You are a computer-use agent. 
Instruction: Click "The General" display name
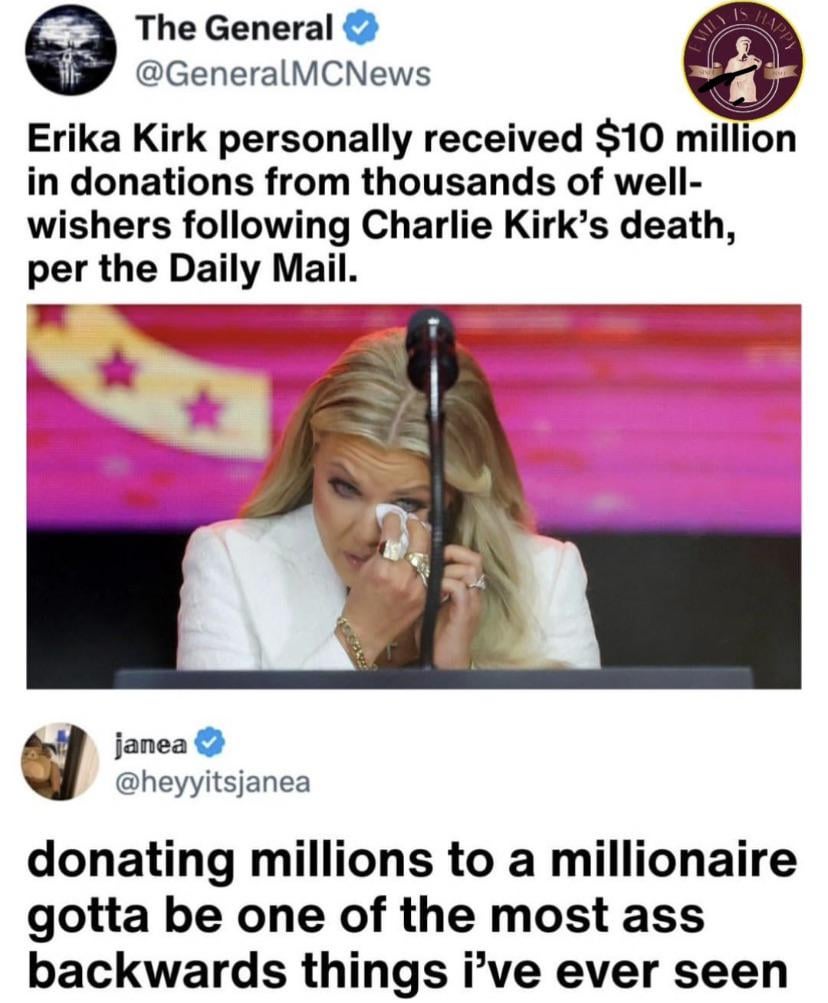(235, 29)
